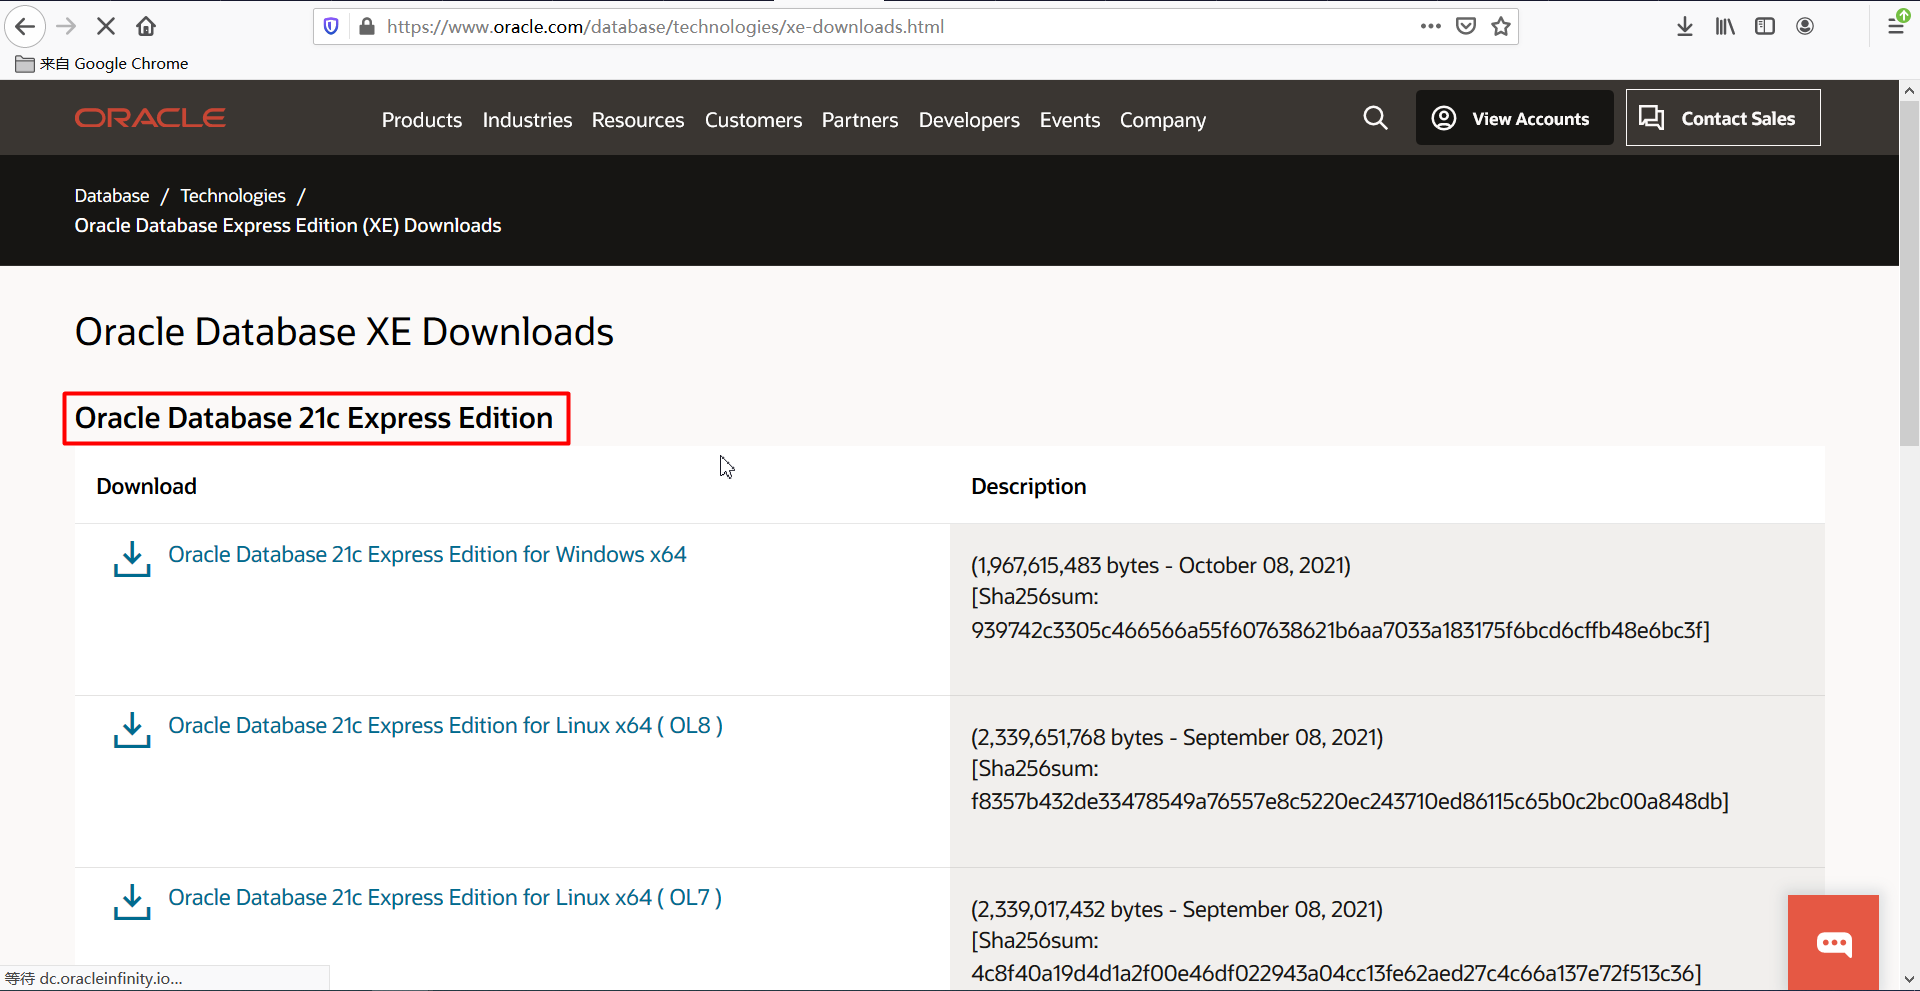Image resolution: width=1920 pixels, height=991 pixels.
Task: Open tracking protection shield icon in address bar
Action: [331, 26]
